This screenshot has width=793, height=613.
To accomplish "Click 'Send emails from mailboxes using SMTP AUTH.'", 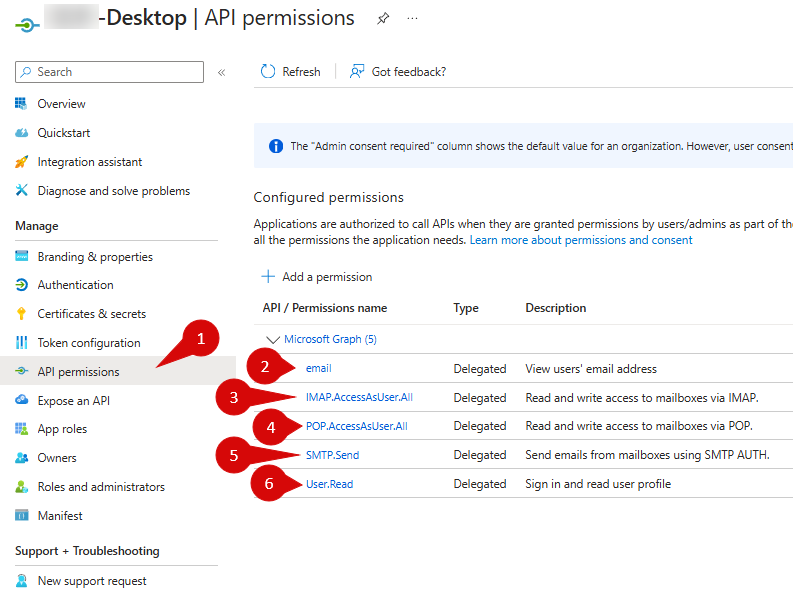I will click(647, 455).
